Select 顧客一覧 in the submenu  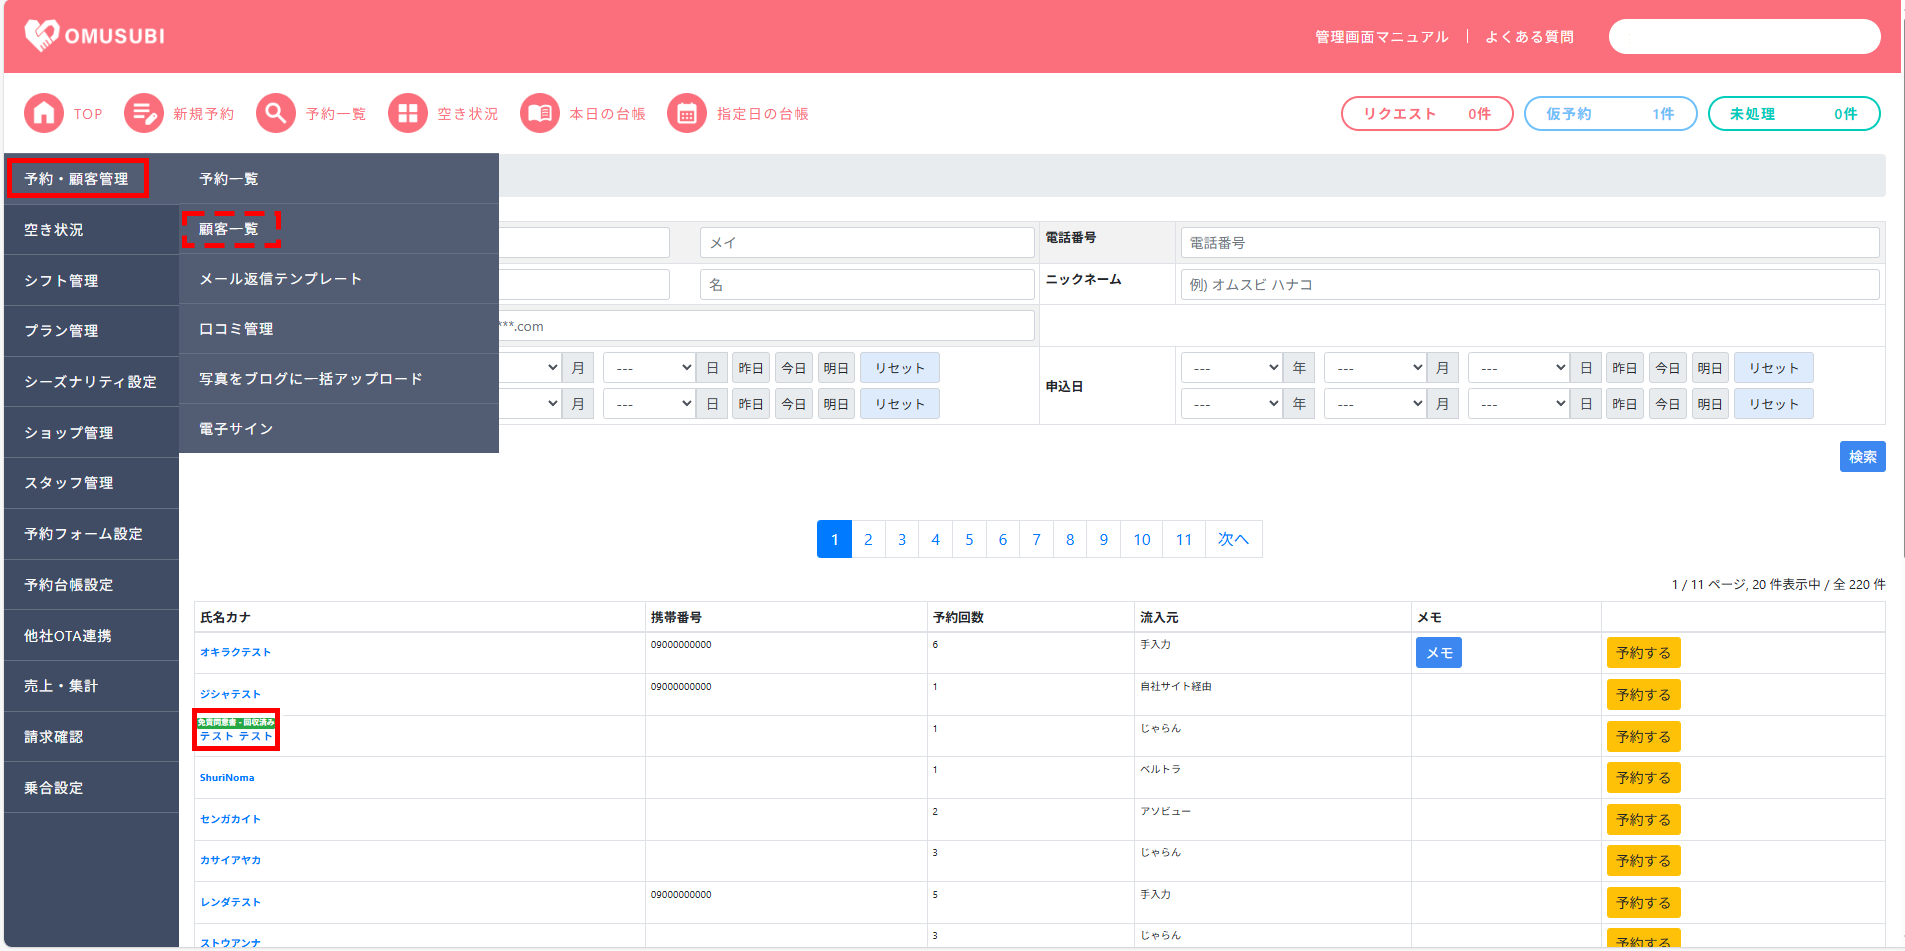(x=229, y=229)
